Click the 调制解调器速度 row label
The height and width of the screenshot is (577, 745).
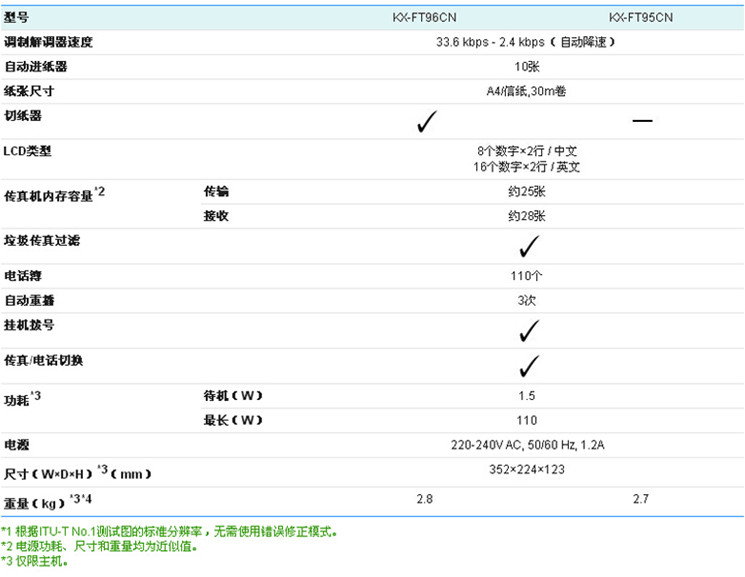click(48, 42)
